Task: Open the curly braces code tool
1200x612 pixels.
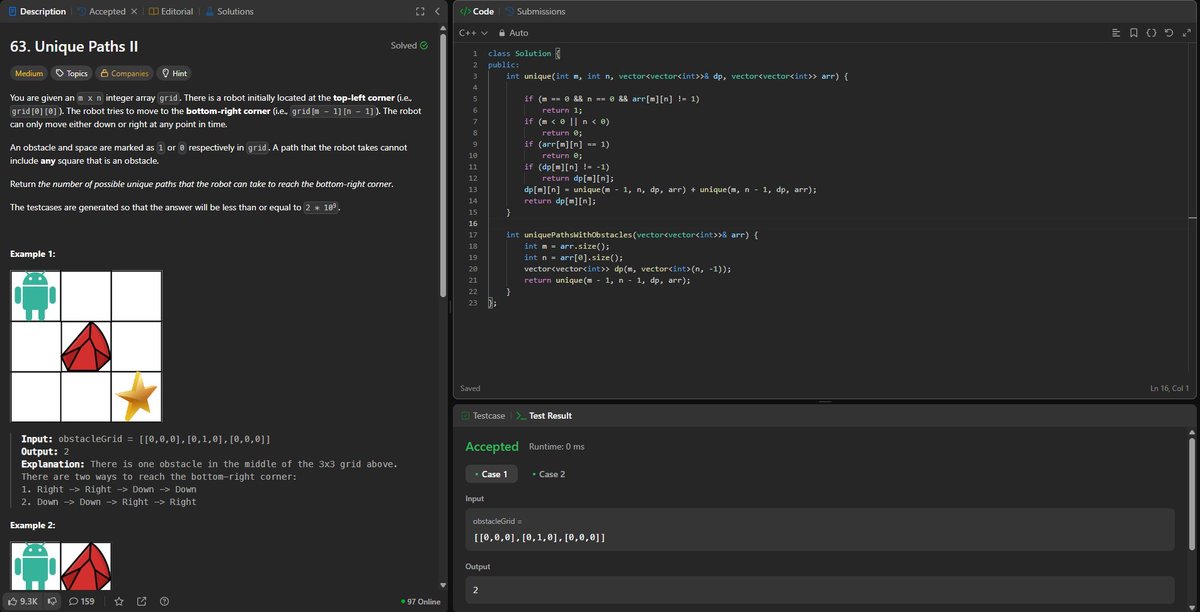Action: (x=1151, y=33)
